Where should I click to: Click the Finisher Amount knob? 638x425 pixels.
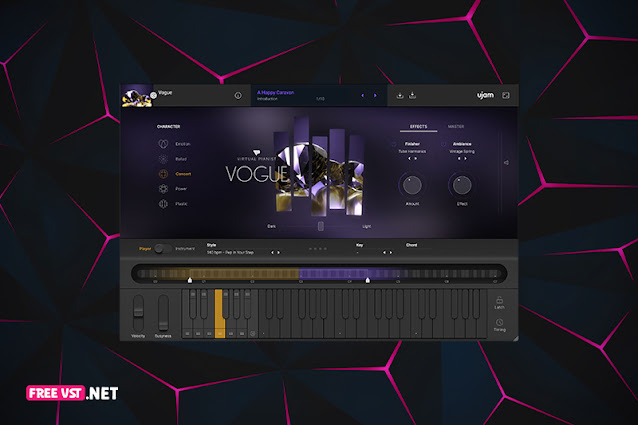[x=412, y=185]
